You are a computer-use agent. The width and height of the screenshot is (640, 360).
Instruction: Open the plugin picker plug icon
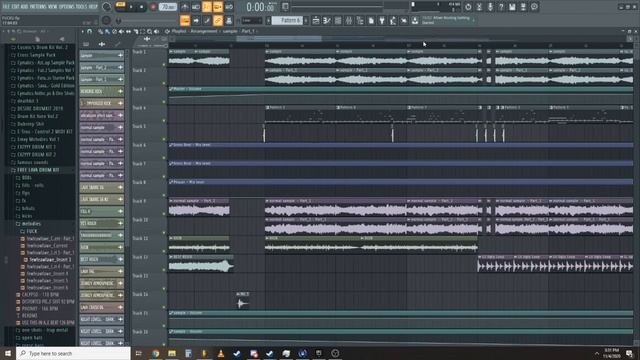pos(382,20)
